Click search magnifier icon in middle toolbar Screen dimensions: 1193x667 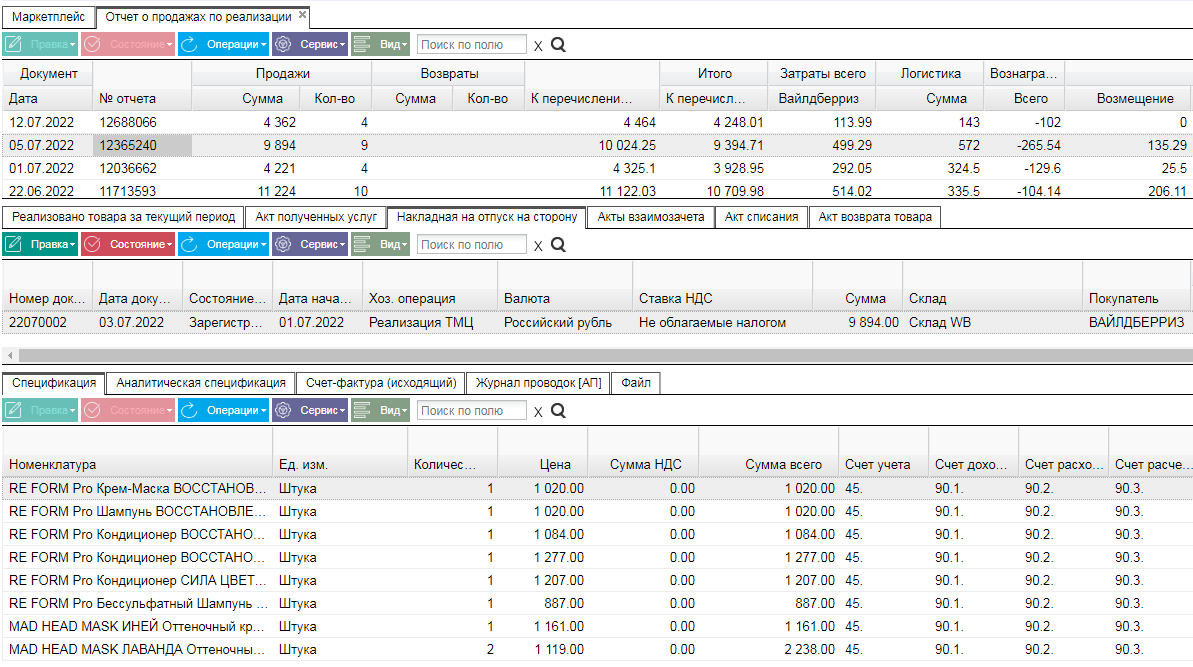coord(558,245)
